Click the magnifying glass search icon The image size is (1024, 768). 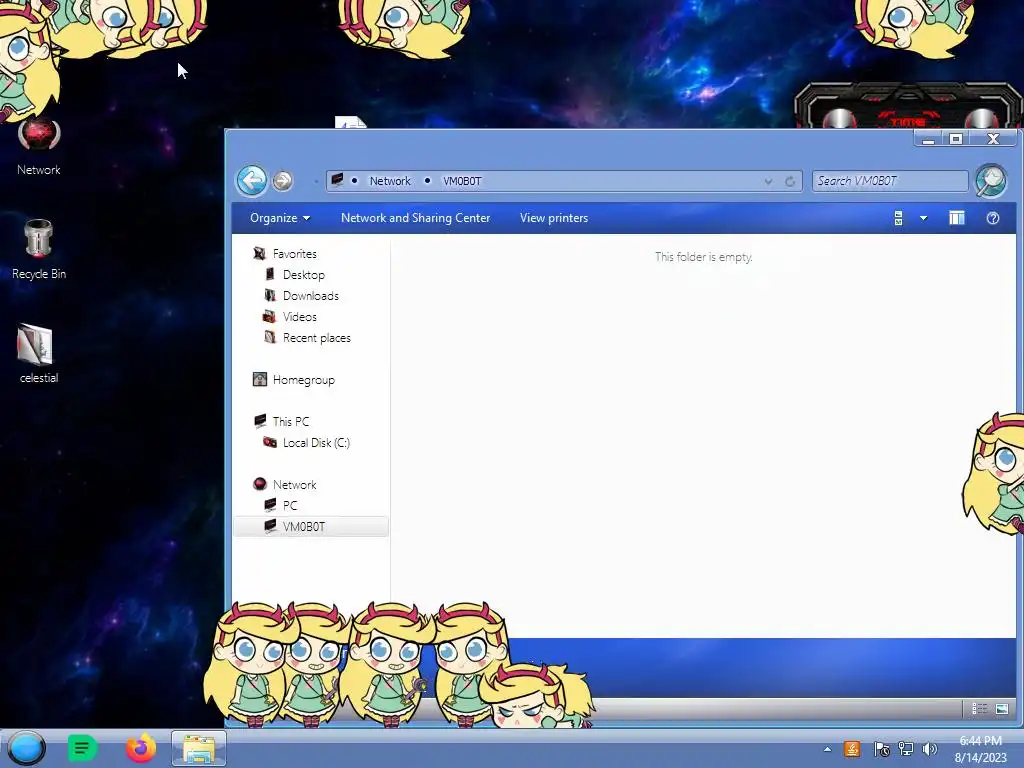click(x=991, y=181)
